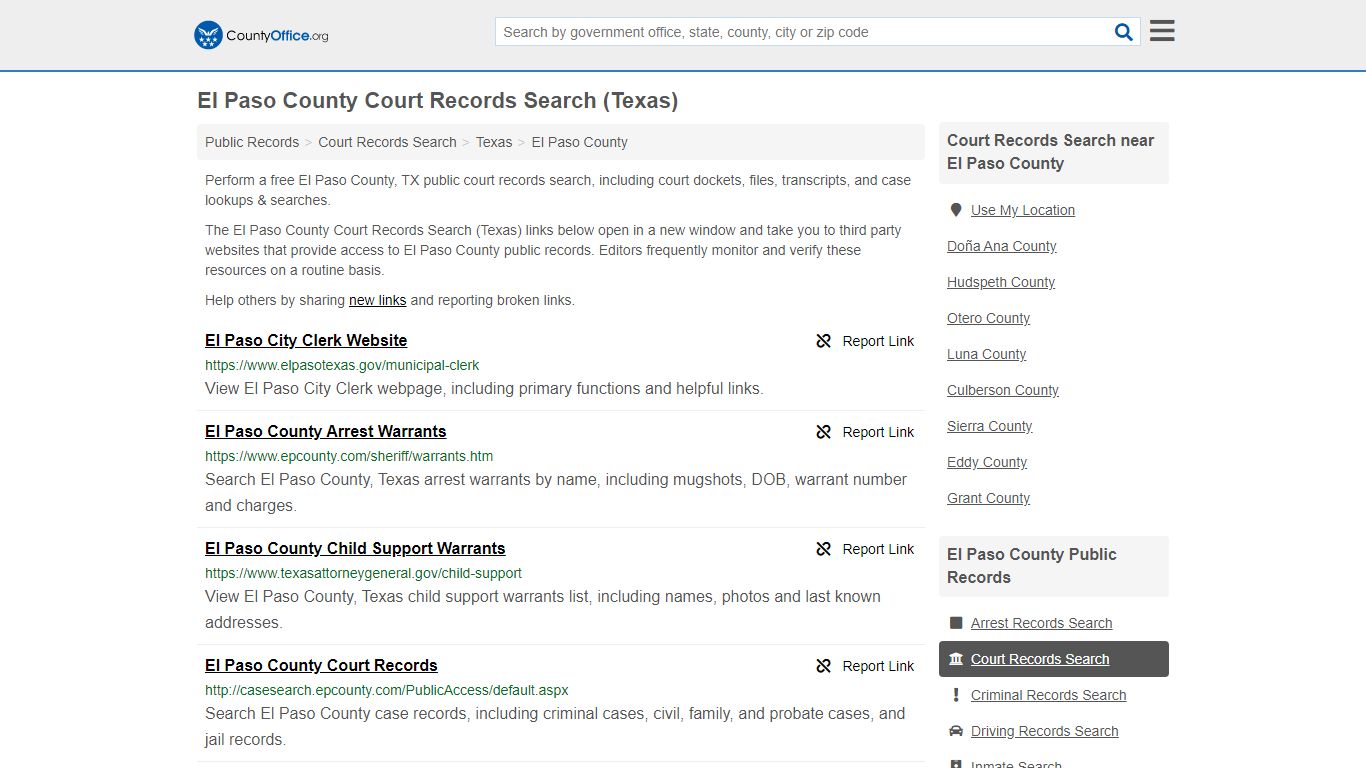Go to Texas breadcrumb
This screenshot has width=1366, height=768.
[x=494, y=142]
